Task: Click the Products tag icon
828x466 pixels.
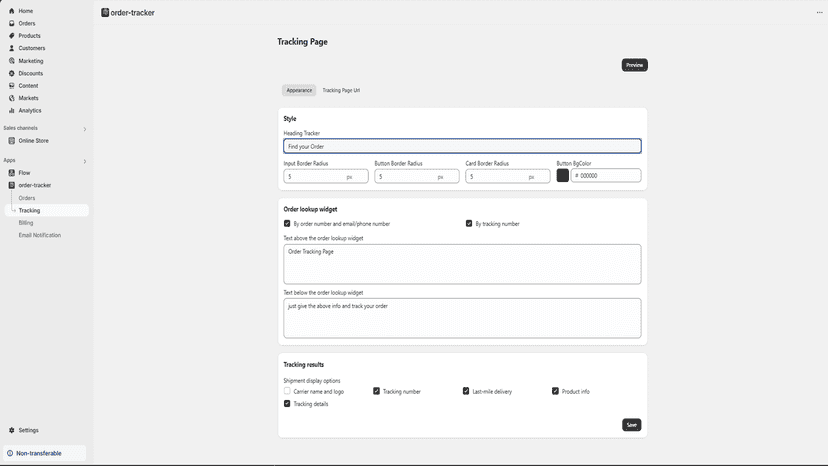Action: [12, 35]
